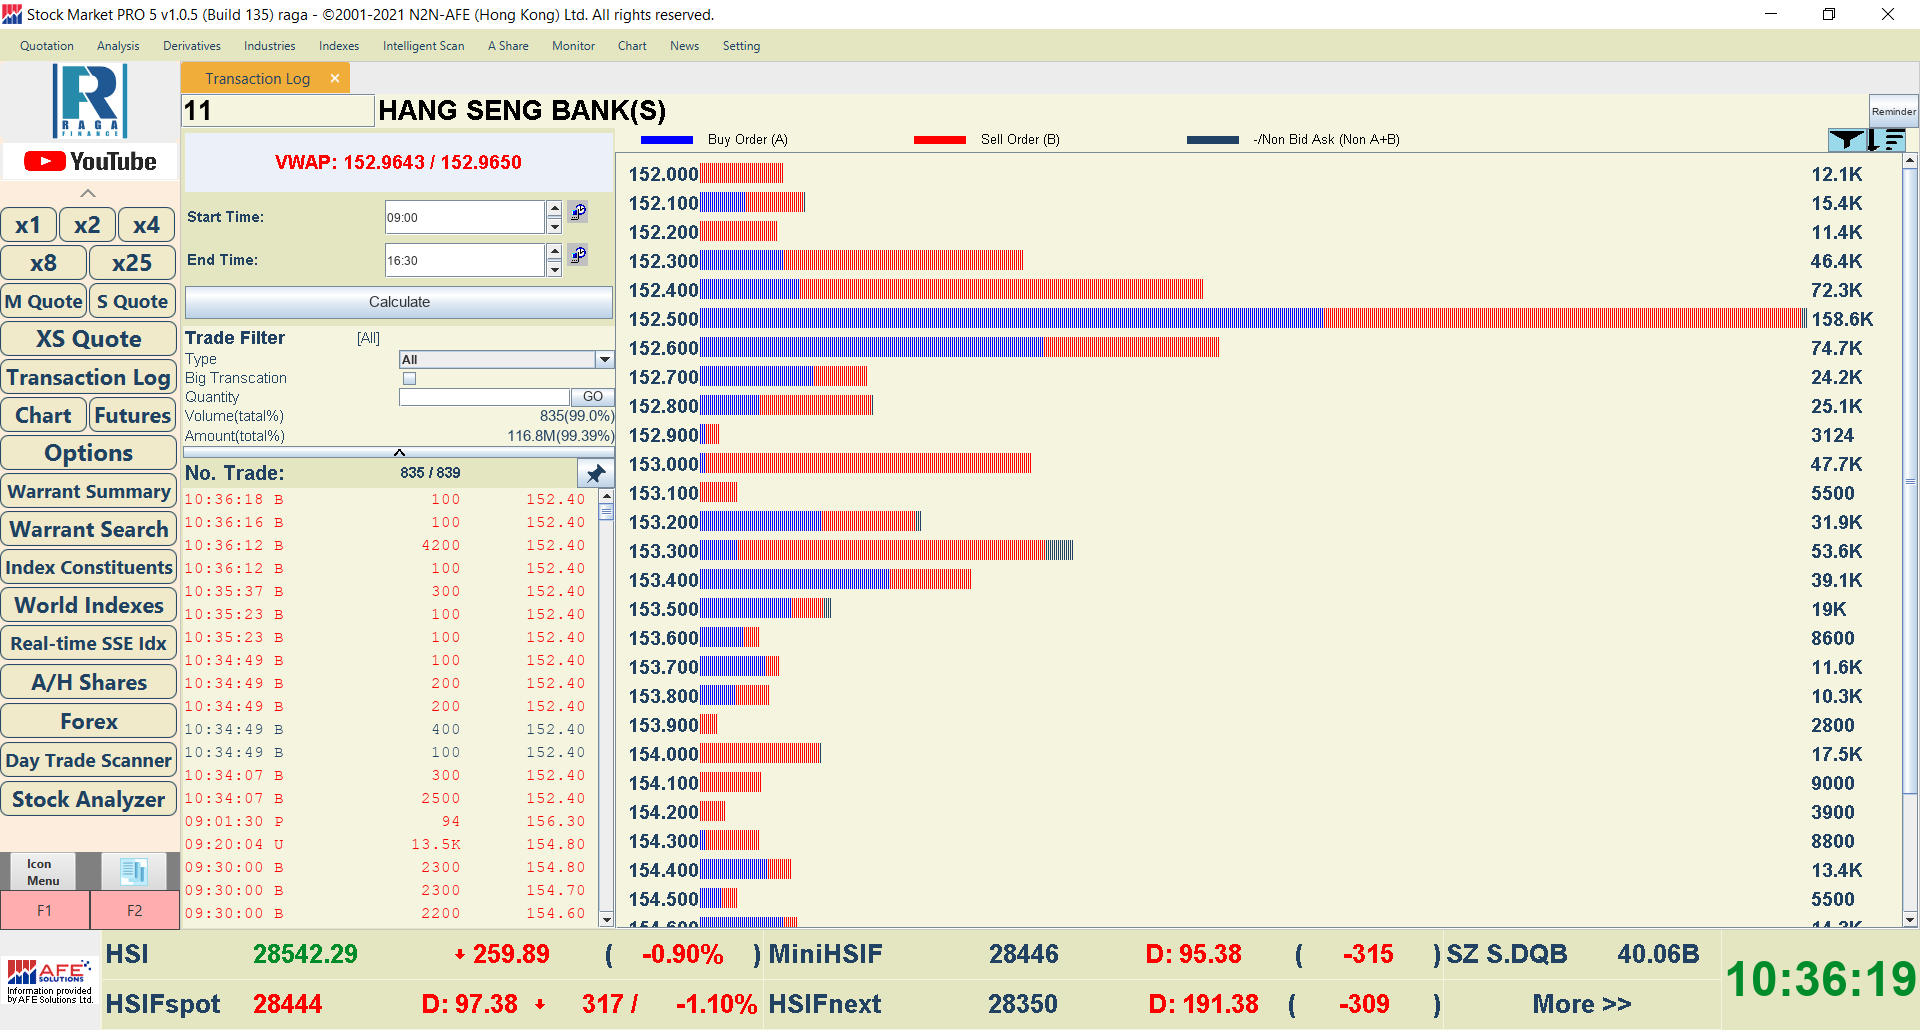
Task: Enable the Big Transaction checkbox
Action: (x=409, y=378)
